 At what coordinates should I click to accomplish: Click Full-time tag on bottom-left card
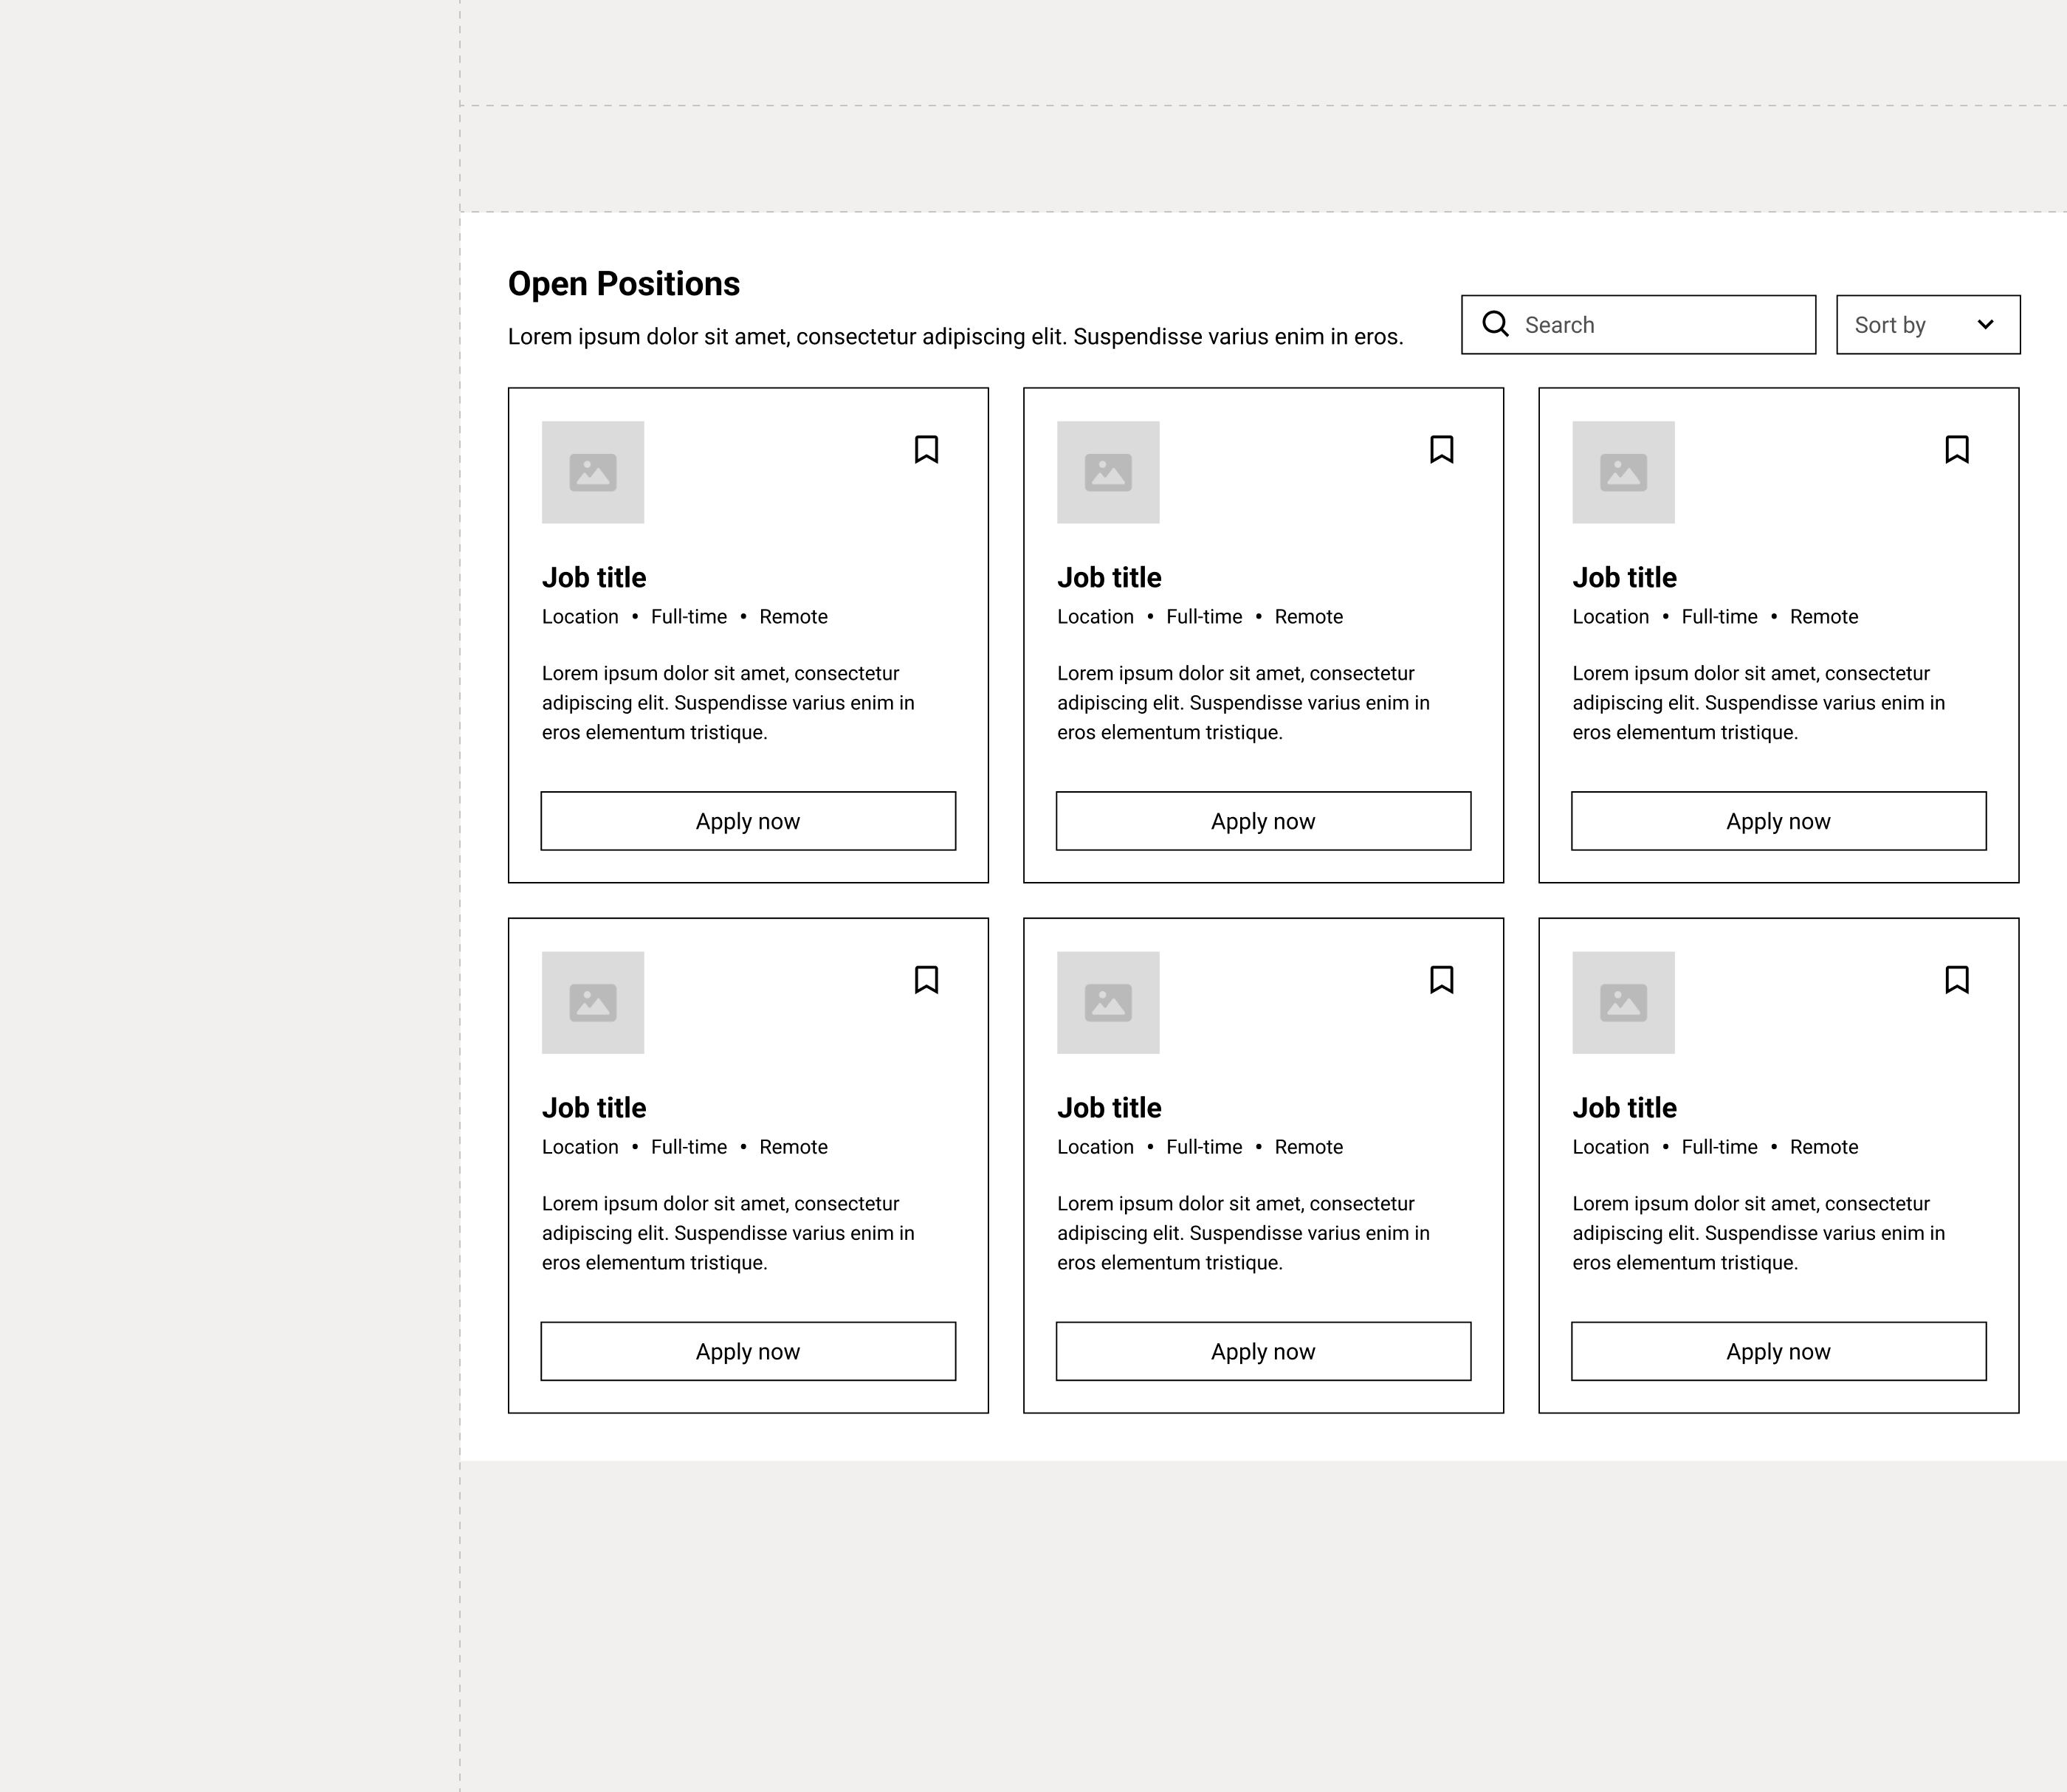pyautogui.click(x=689, y=1147)
